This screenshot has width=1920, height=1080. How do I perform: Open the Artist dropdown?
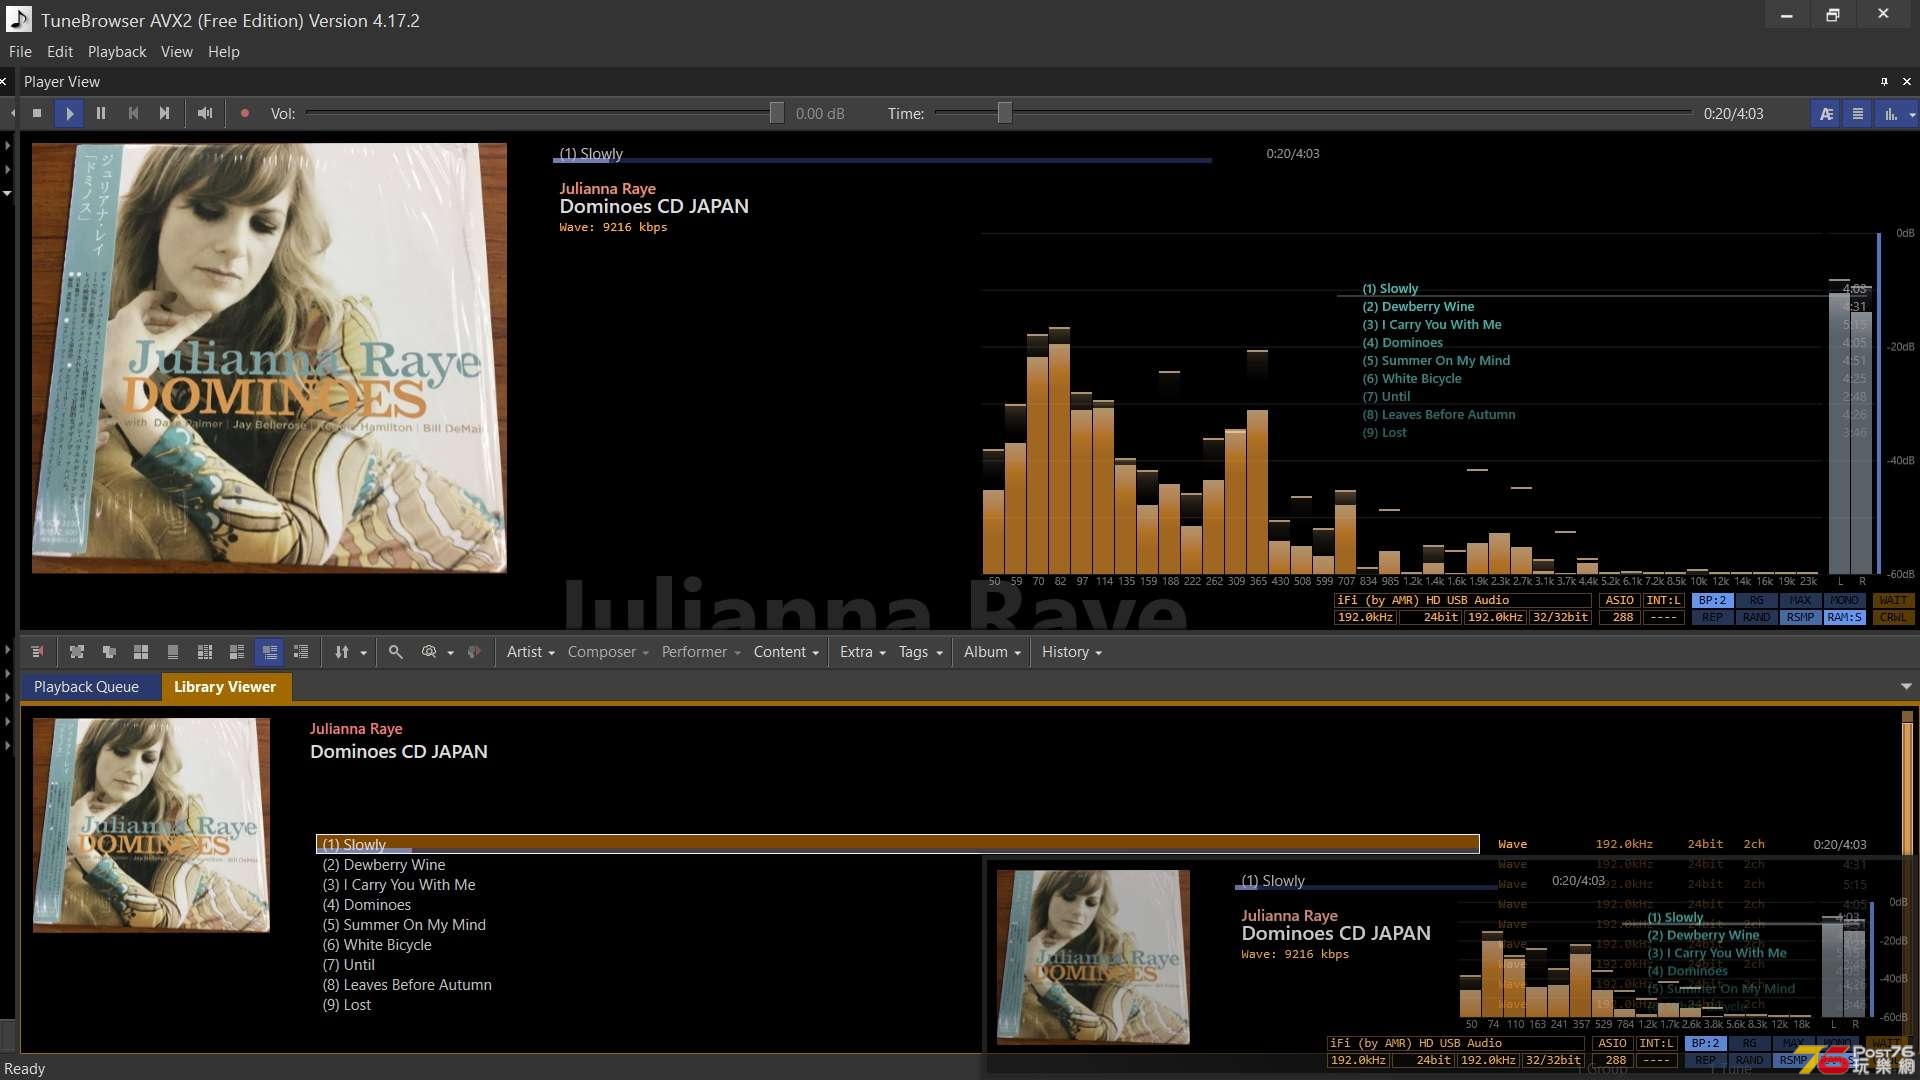click(530, 652)
